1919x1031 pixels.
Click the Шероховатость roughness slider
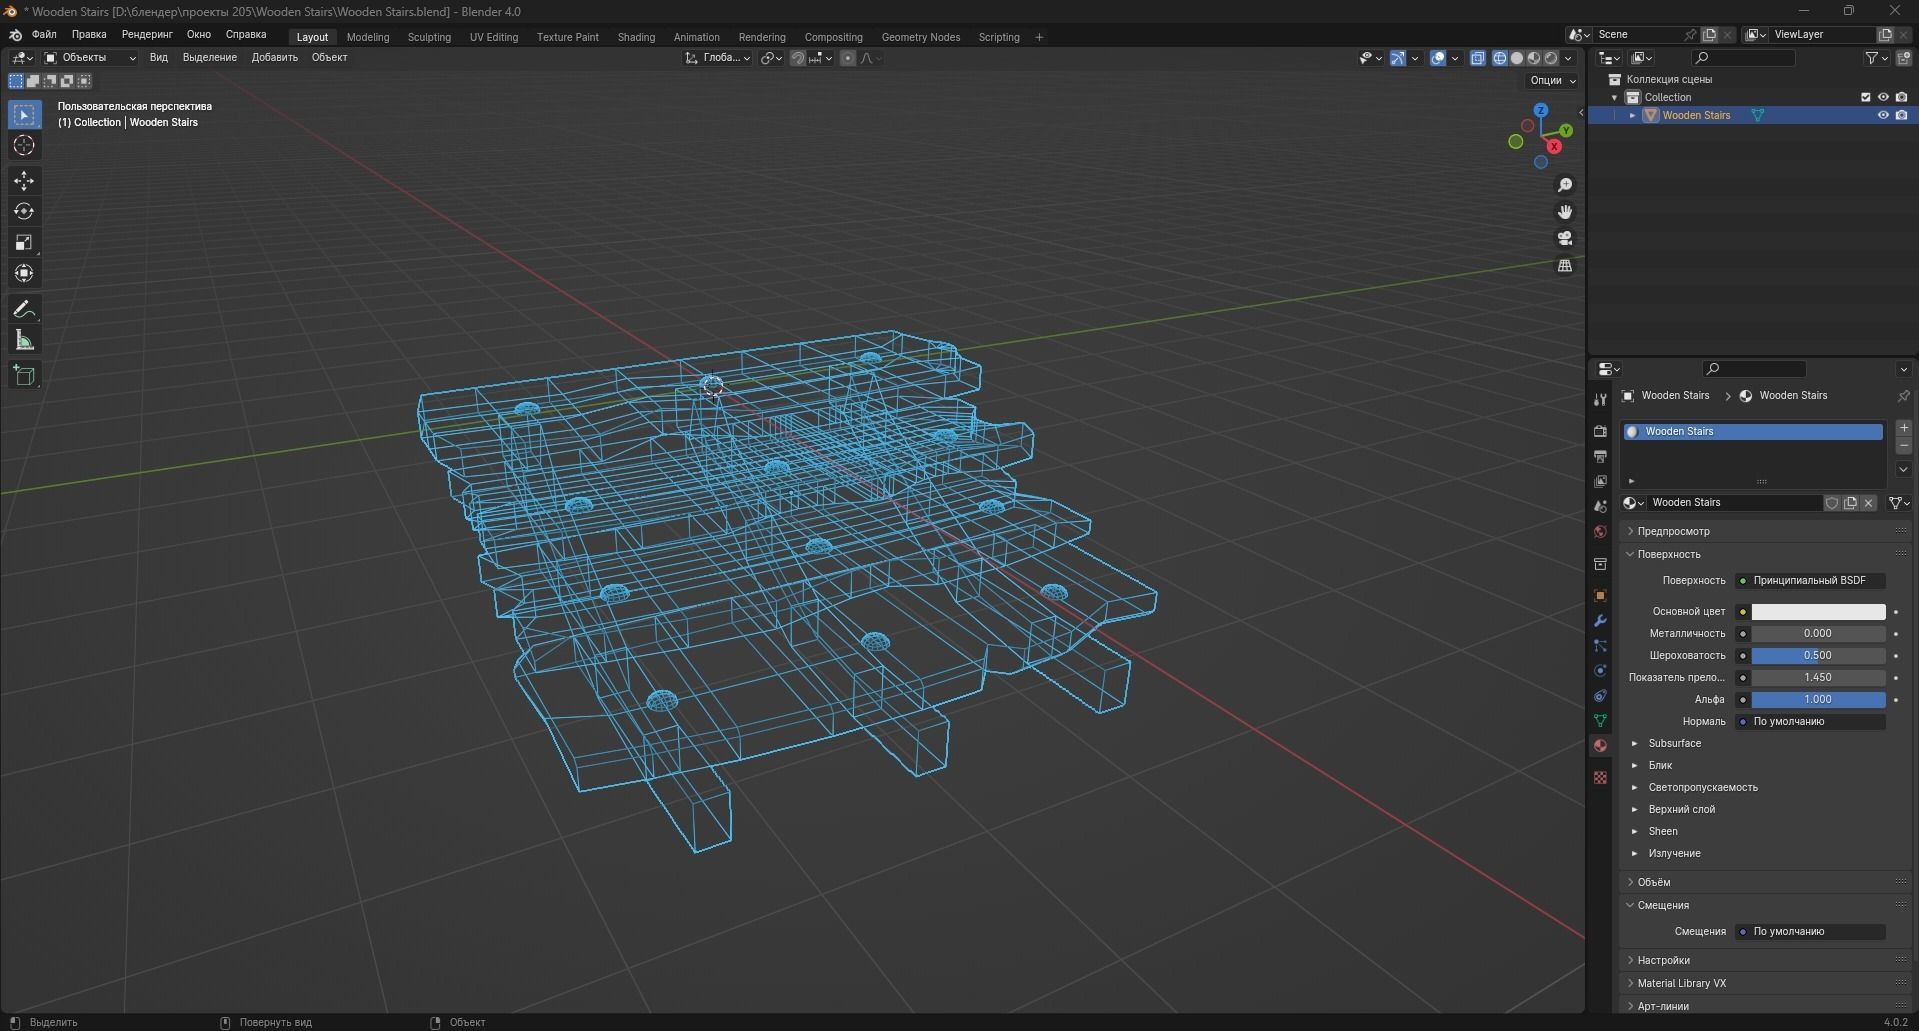tap(1818, 656)
